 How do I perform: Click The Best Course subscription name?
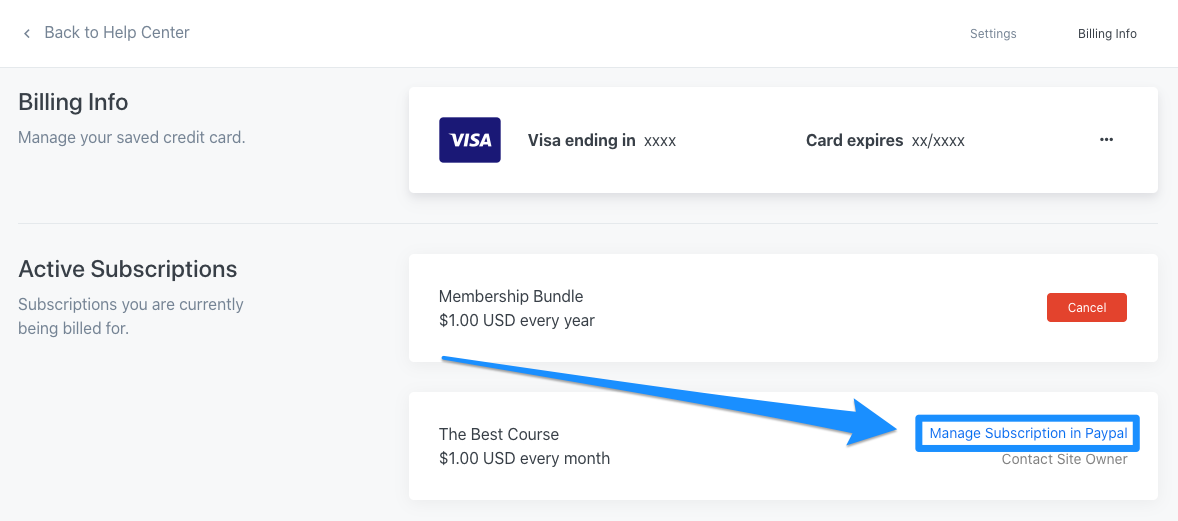tap(499, 434)
